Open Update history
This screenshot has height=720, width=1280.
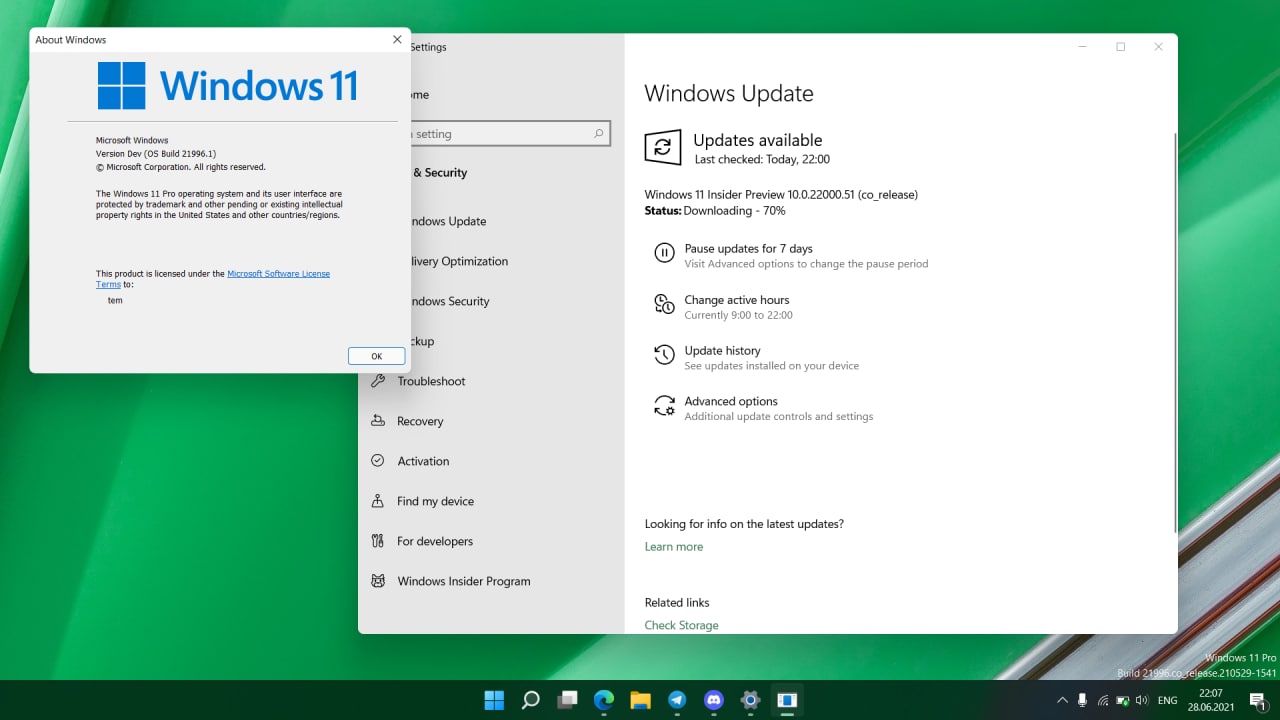(722, 351)
